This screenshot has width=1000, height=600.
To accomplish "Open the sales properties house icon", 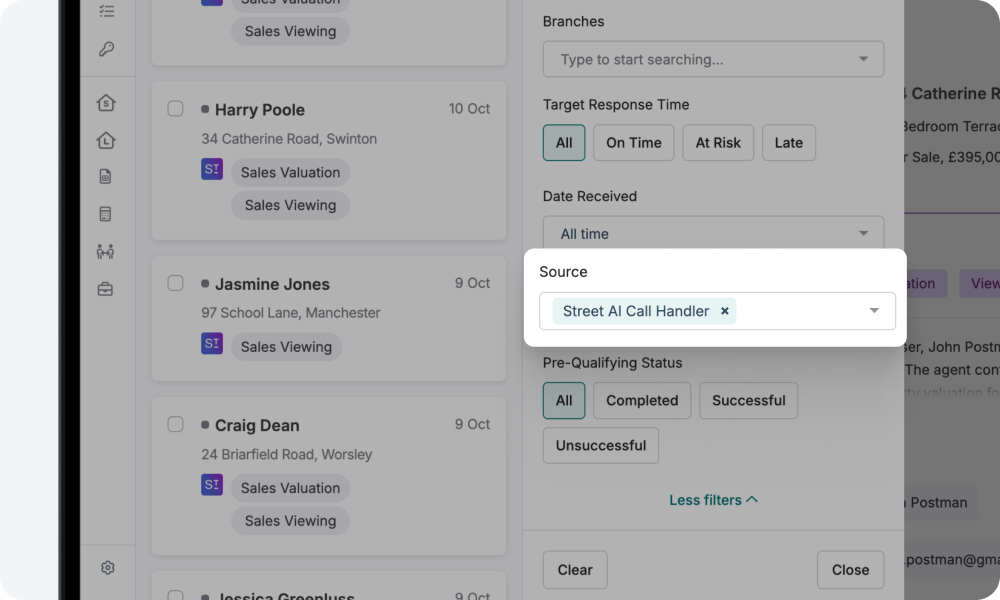I will pyautogui.click(x=107, y=102).
